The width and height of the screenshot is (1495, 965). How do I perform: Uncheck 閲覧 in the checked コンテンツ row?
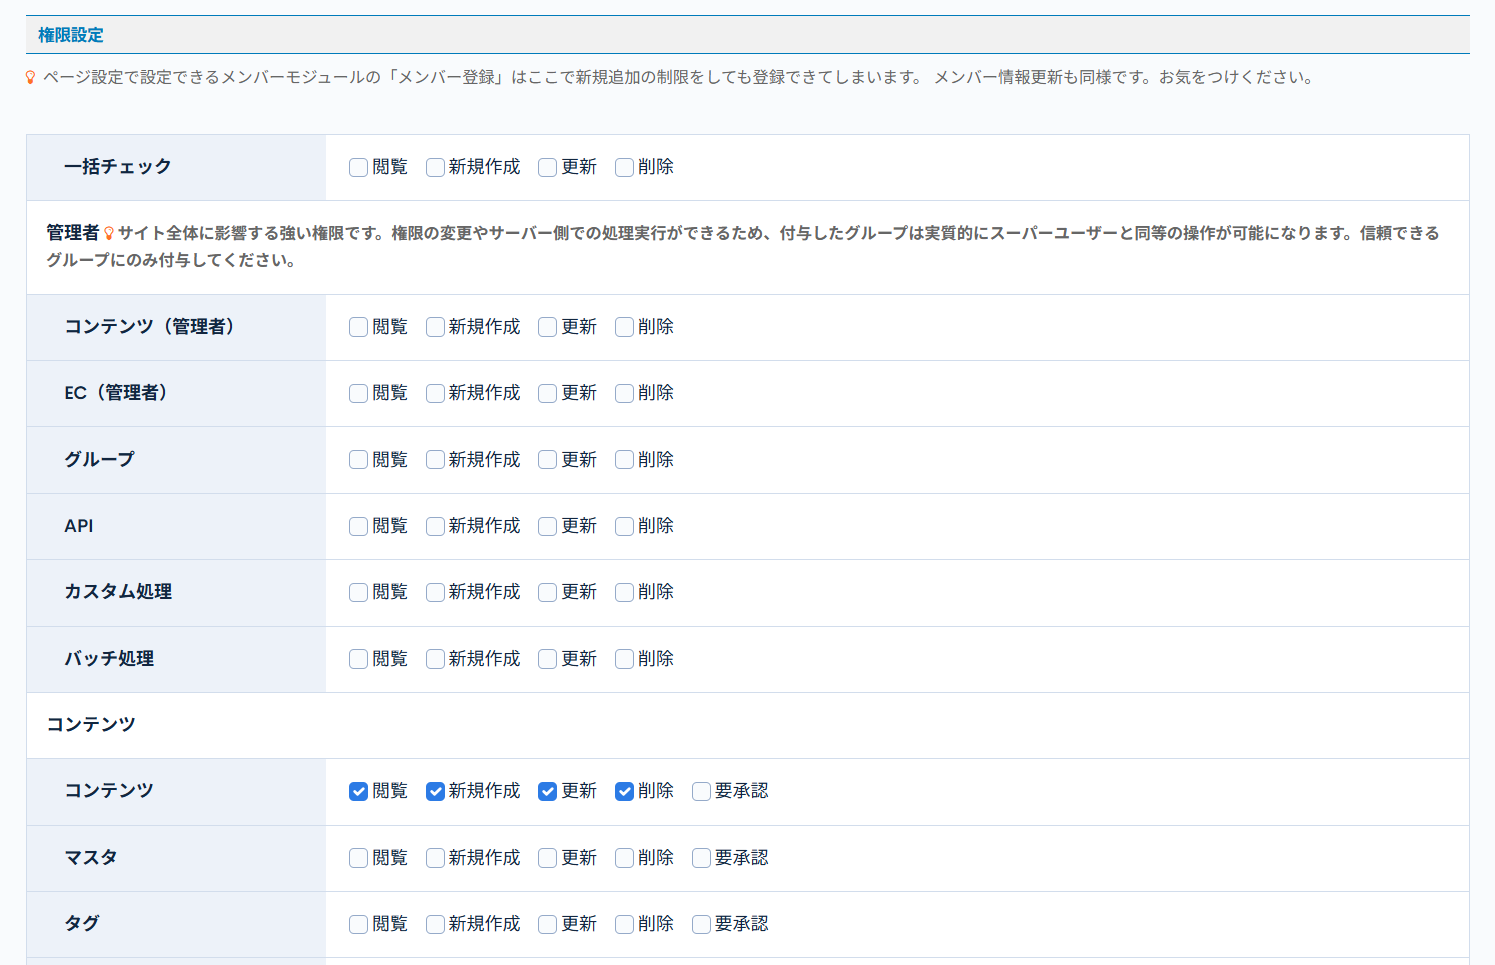(358, 791)
